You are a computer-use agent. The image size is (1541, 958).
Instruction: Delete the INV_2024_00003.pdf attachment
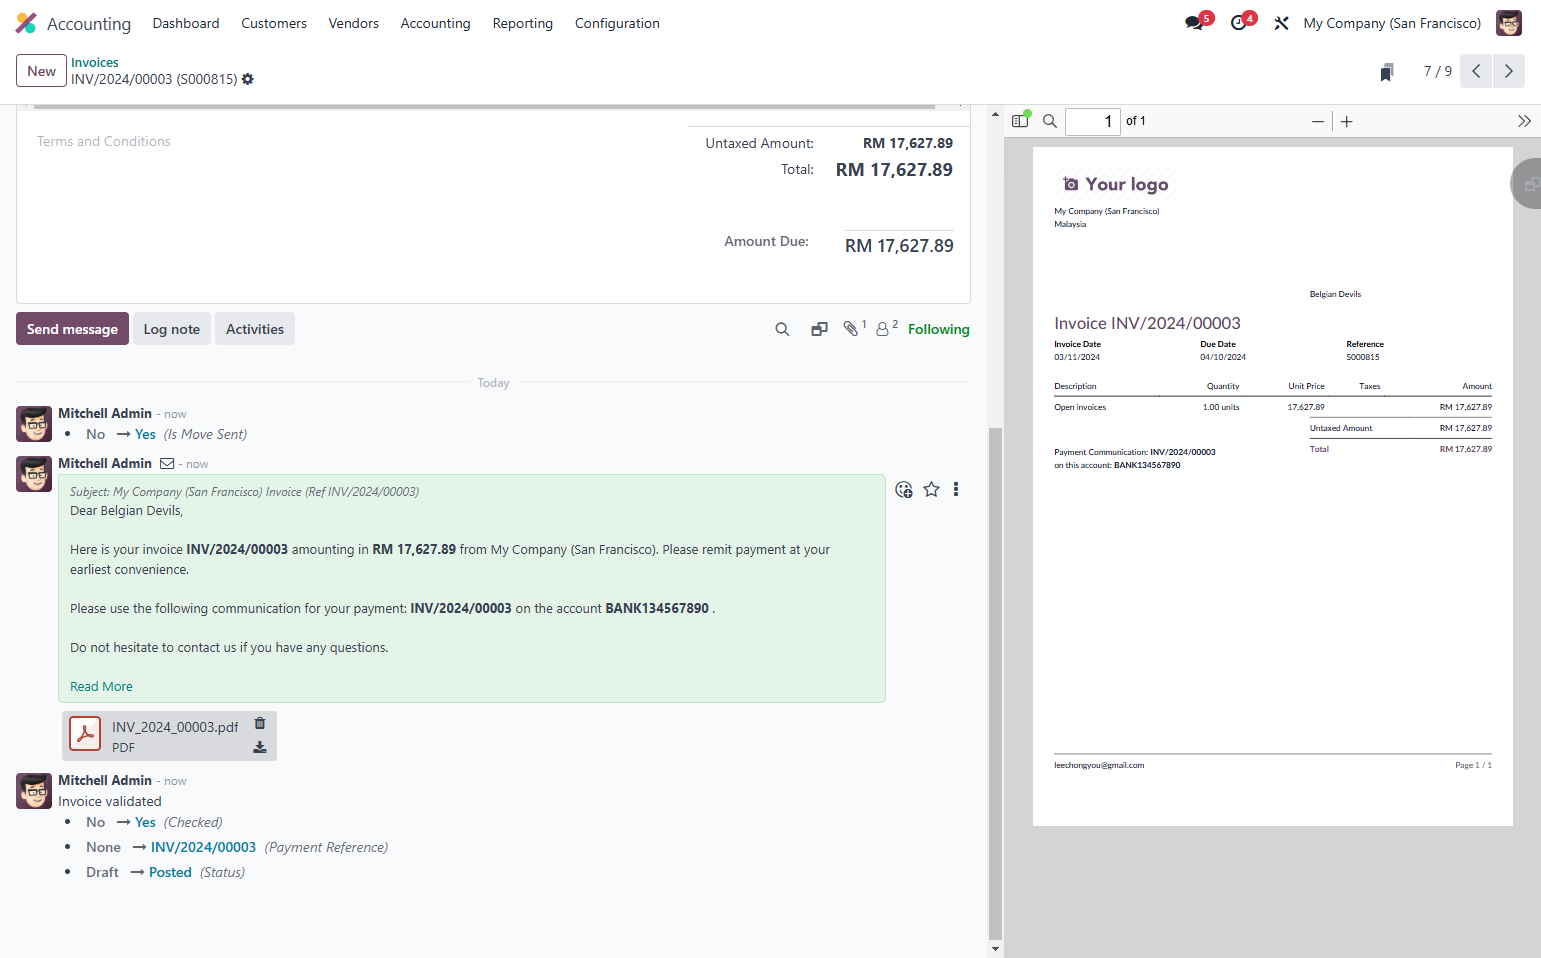click(x=260, y=723)
